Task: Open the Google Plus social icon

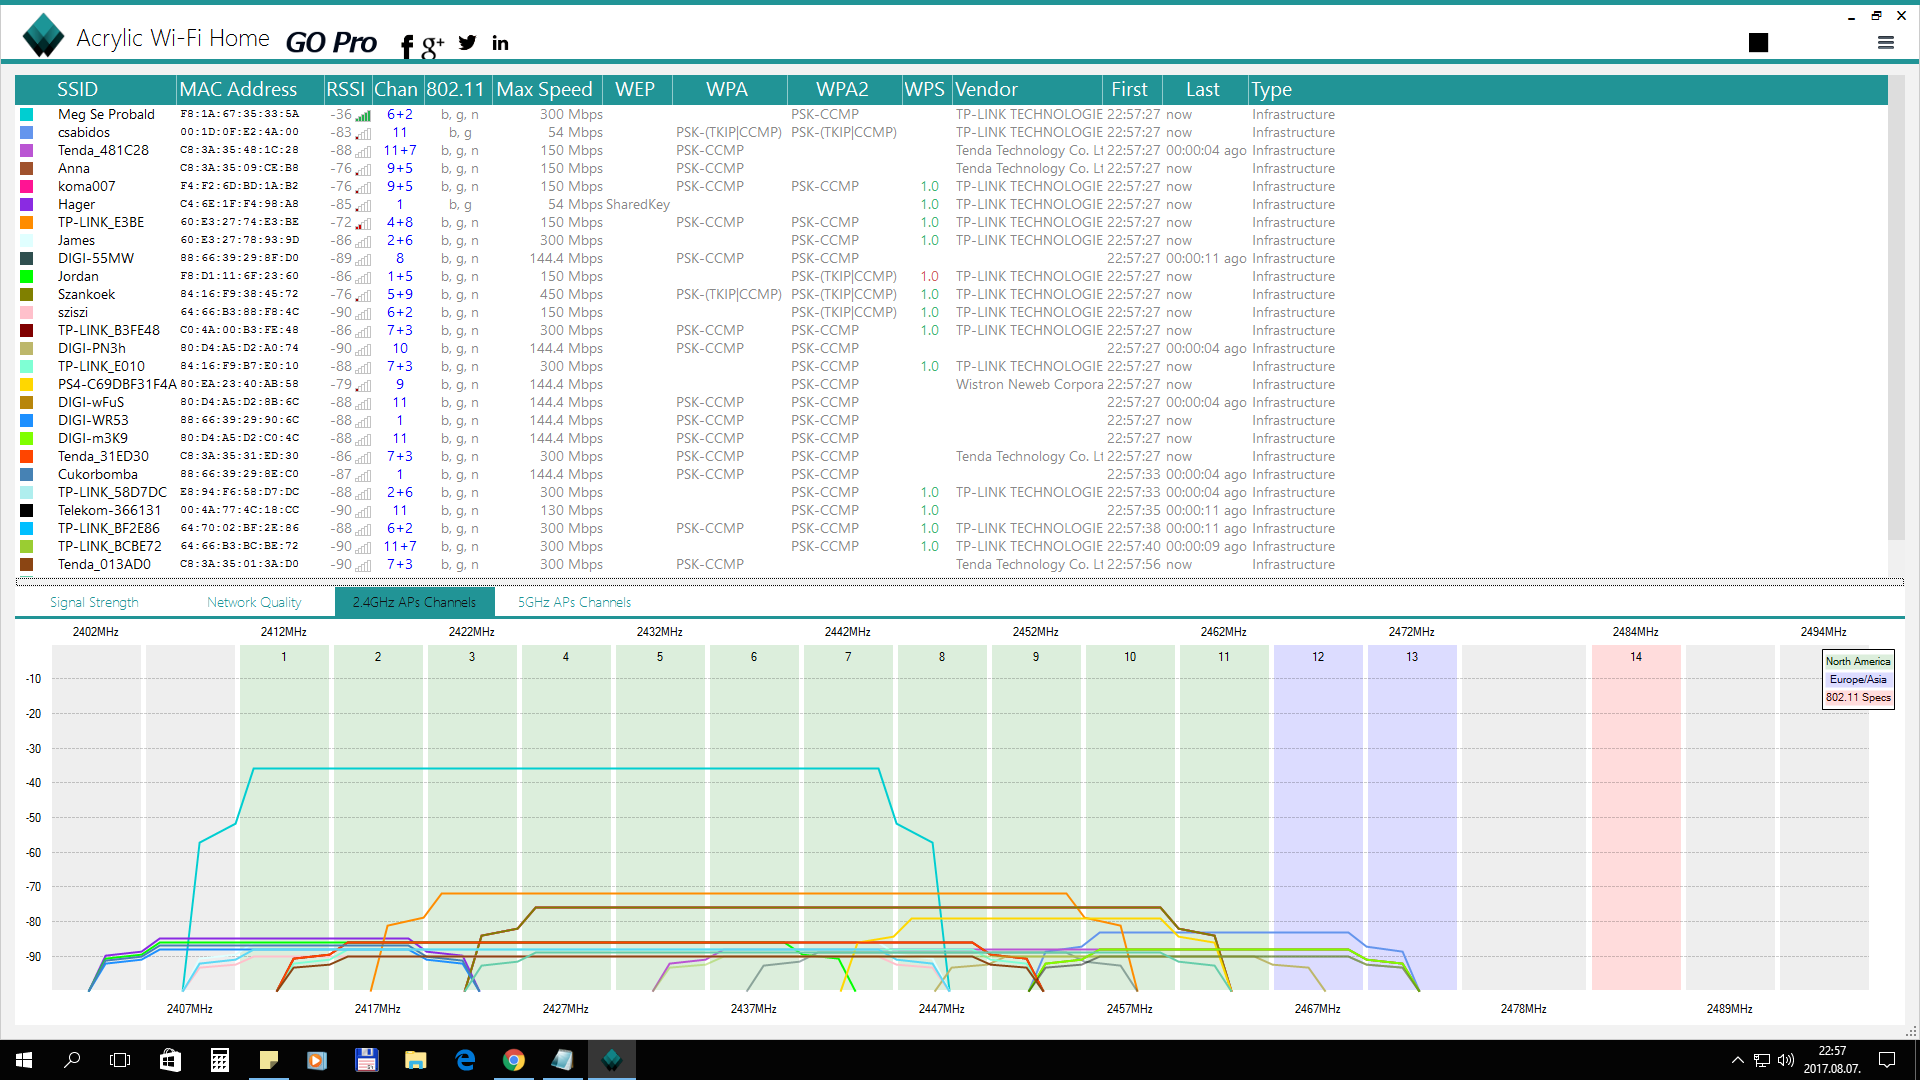Action: 433,46
